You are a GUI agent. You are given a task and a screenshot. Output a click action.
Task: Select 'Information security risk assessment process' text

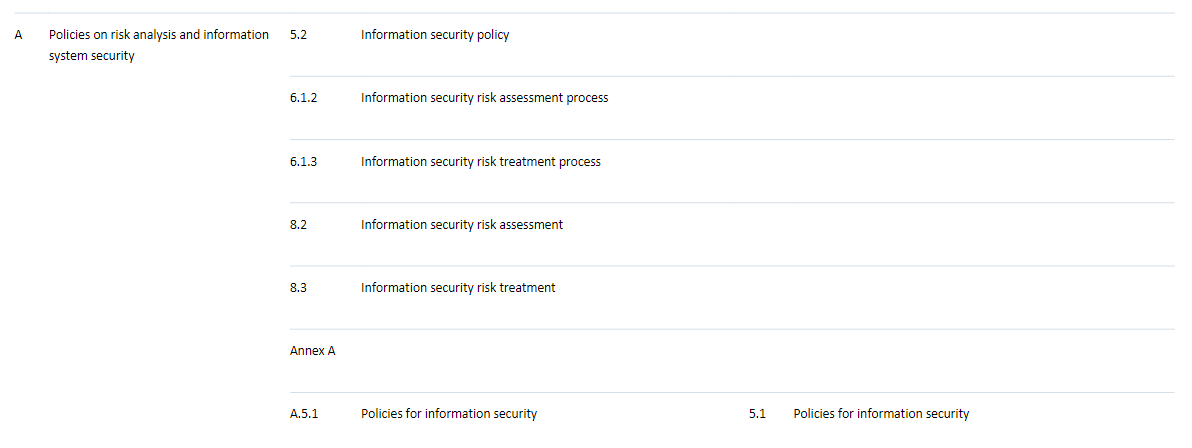tap(484, 98)
